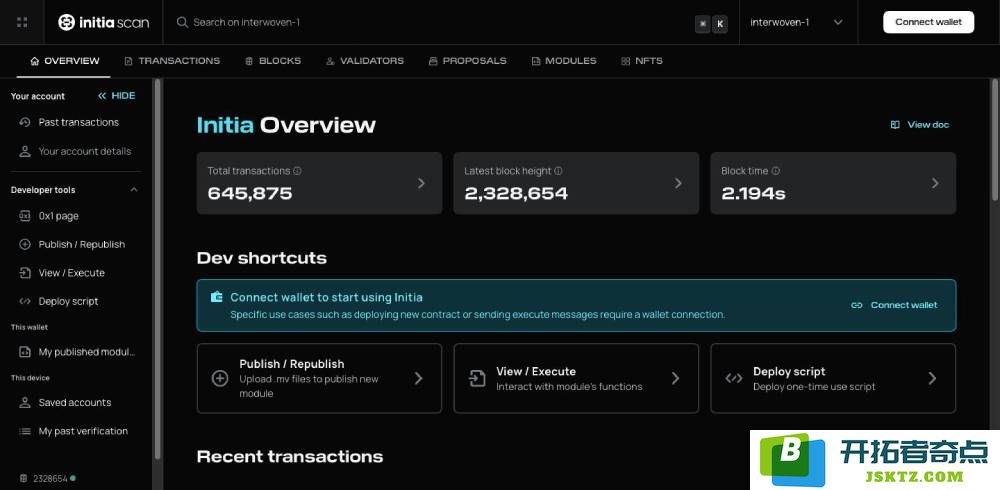Click the K keyboard shortcut badge
Viewport: 1000px width, 490px height.
[719, 24]
